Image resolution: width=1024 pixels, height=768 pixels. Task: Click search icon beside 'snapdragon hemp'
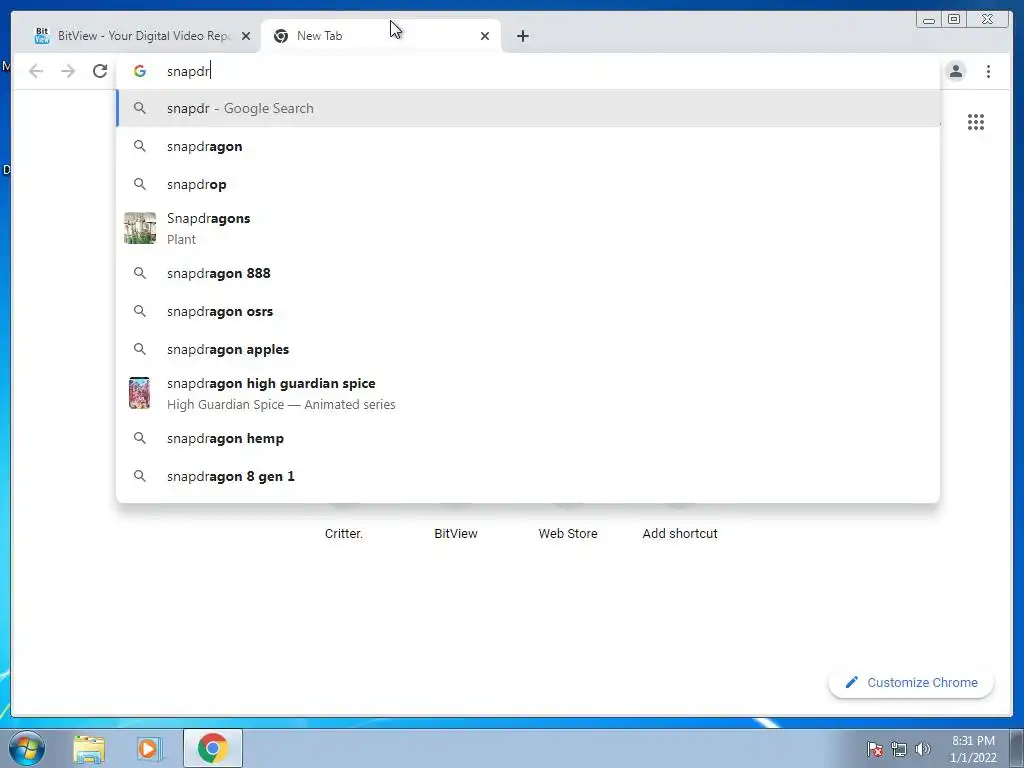coord(140,438)
